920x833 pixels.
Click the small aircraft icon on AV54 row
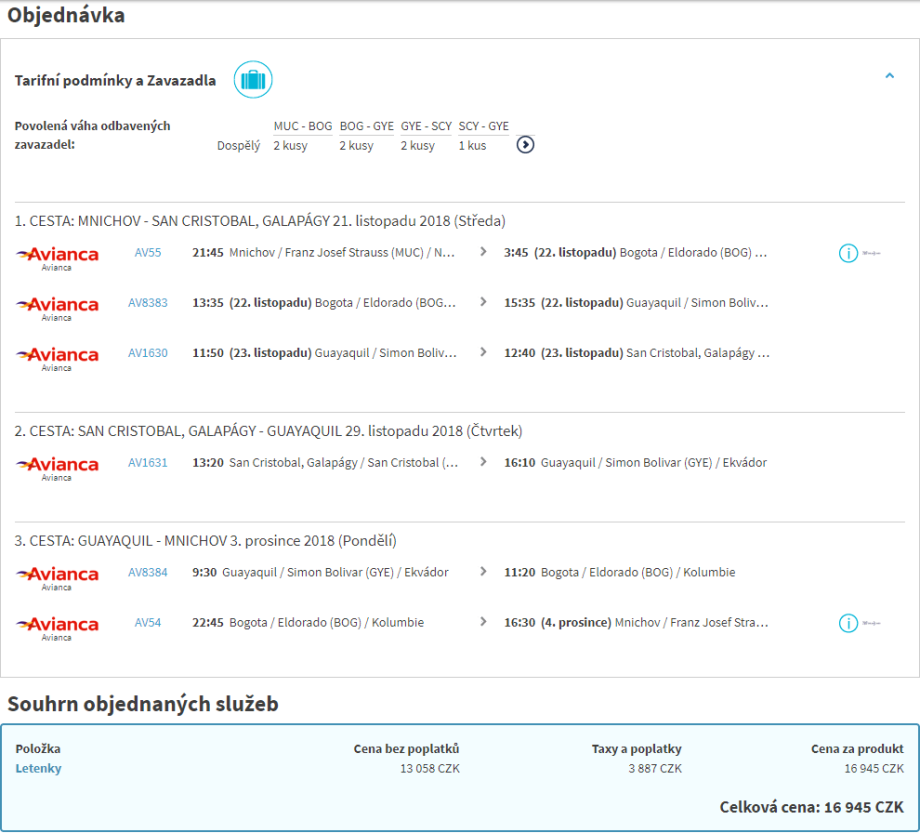click(872, 623)
